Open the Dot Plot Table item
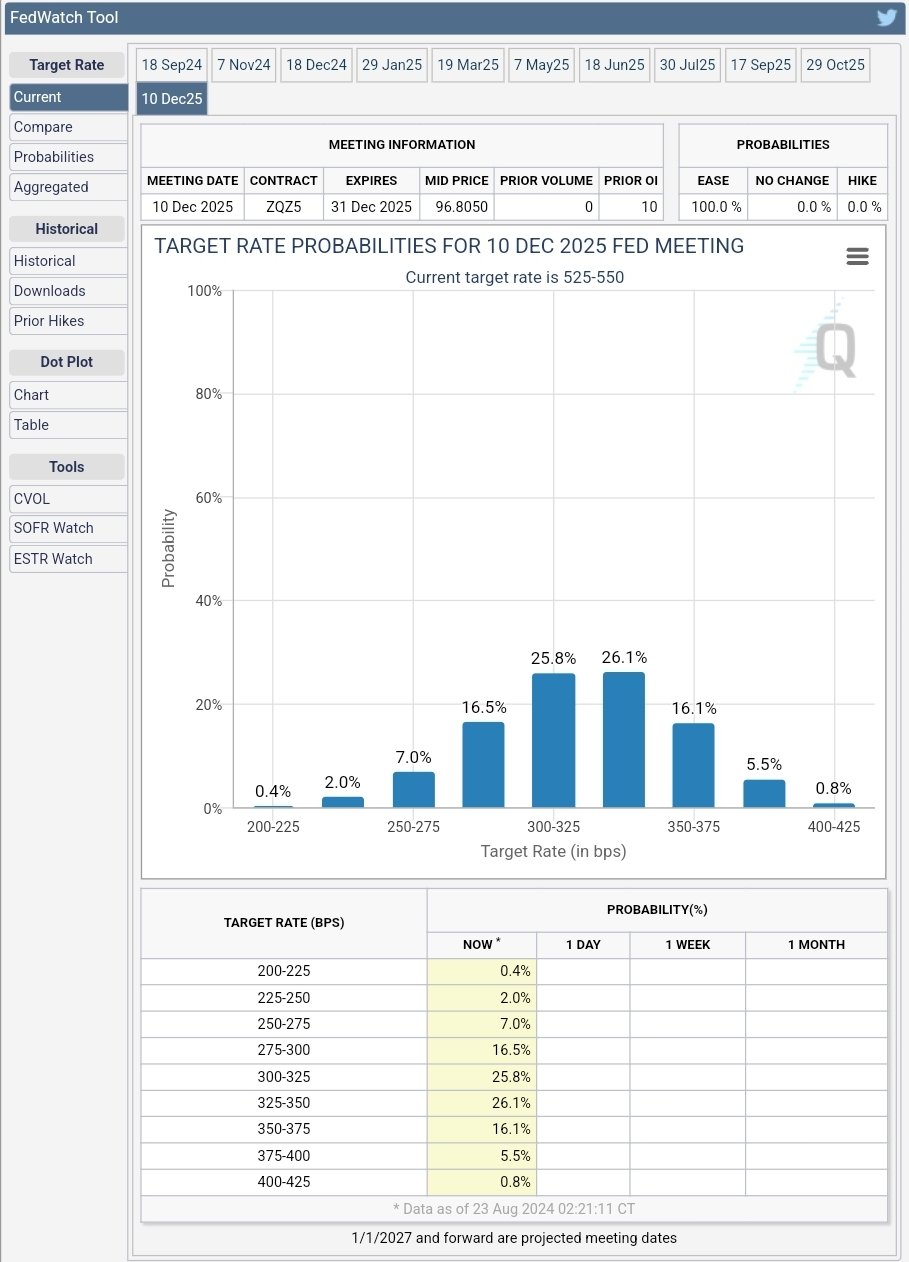909x1262 pixels. click(69, 425)
